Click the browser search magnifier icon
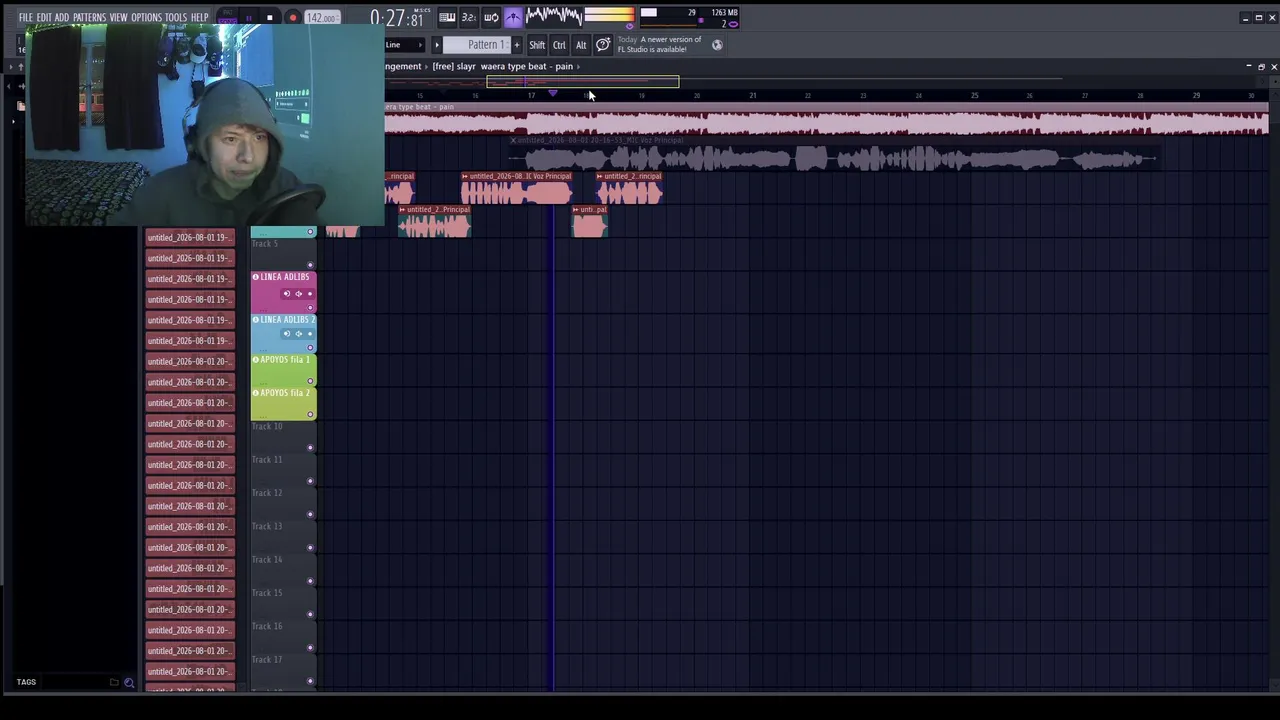1280x720 pixels. click(129, 683)
